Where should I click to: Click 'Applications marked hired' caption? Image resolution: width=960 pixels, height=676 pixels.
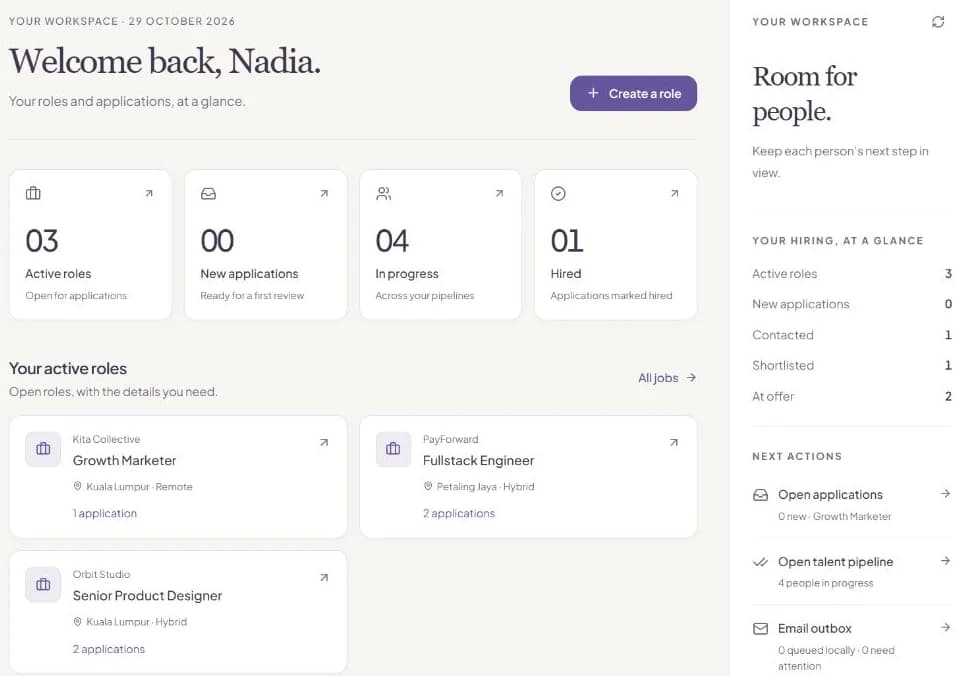click(611, 296)
